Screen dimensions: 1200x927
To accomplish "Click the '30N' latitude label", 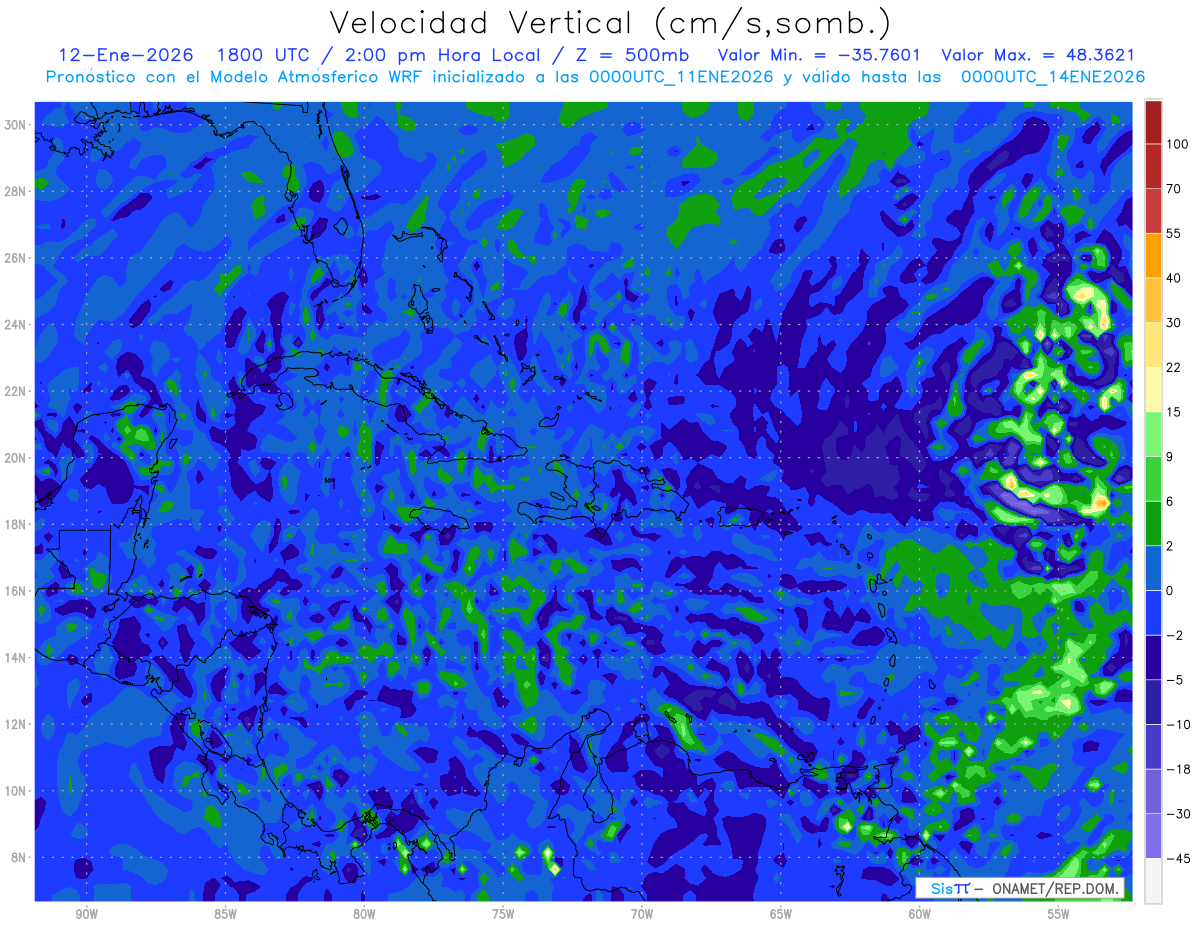I will pos(17,124).
